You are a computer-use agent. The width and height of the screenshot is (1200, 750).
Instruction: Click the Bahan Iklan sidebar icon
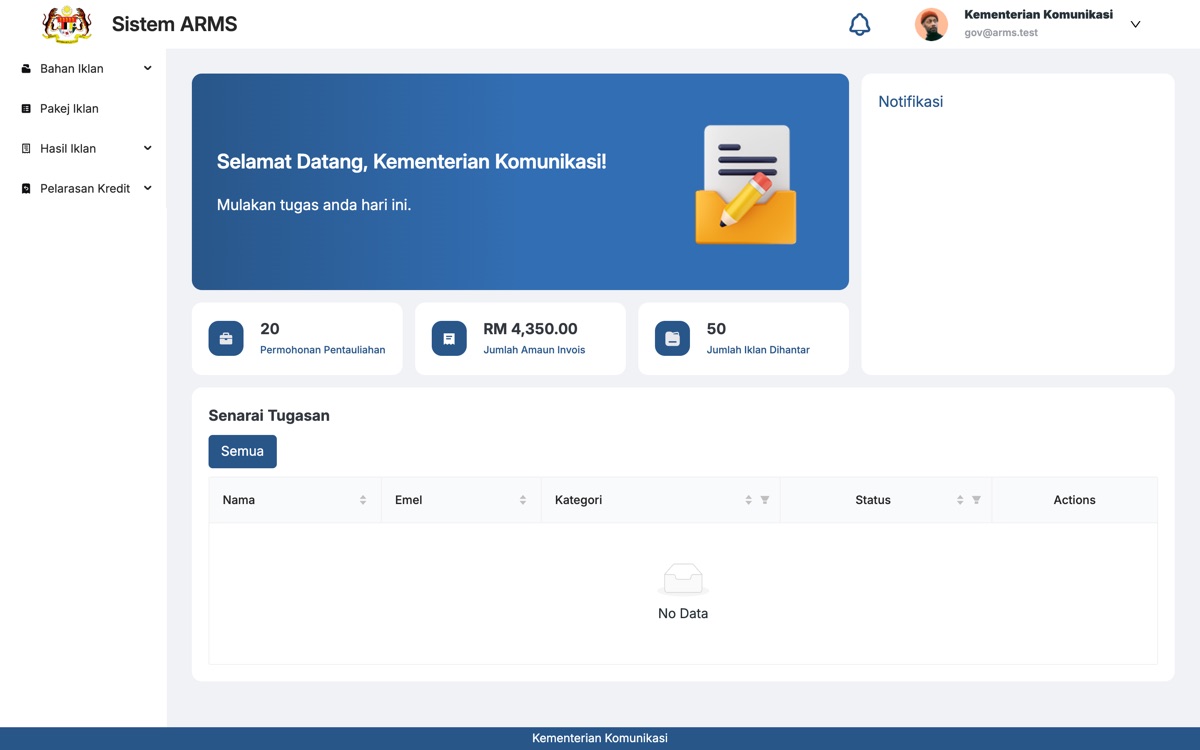pyautogui.click(x=26, y=69)
